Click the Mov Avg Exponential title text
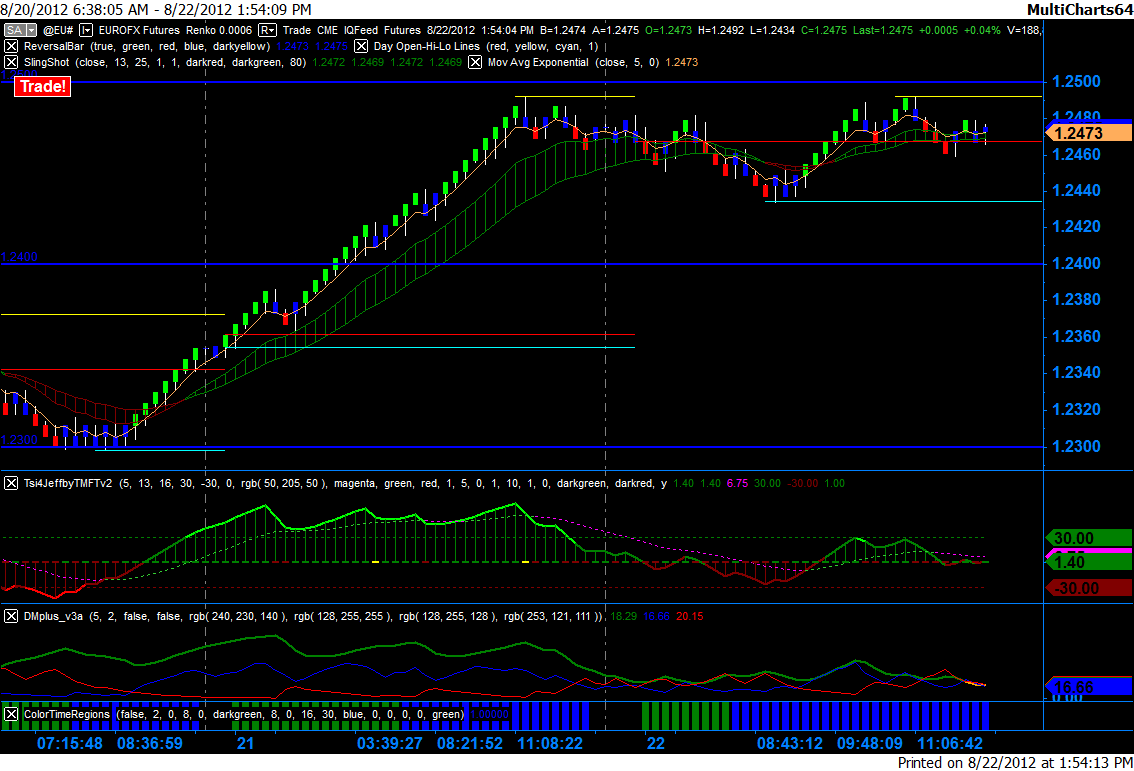This screenshot has width=1134, height=771. (538, 62)
